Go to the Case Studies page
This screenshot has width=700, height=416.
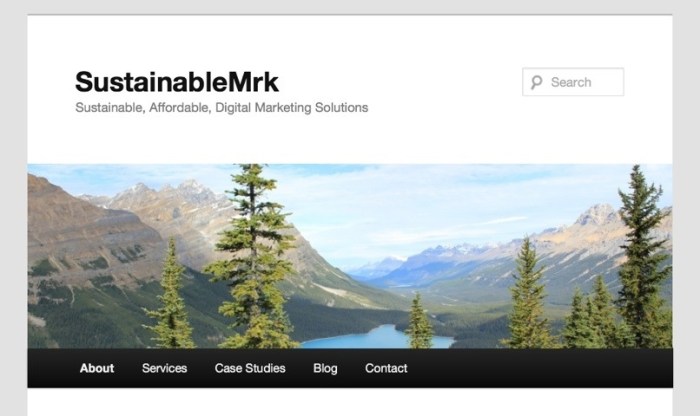(x=250, y=368)
